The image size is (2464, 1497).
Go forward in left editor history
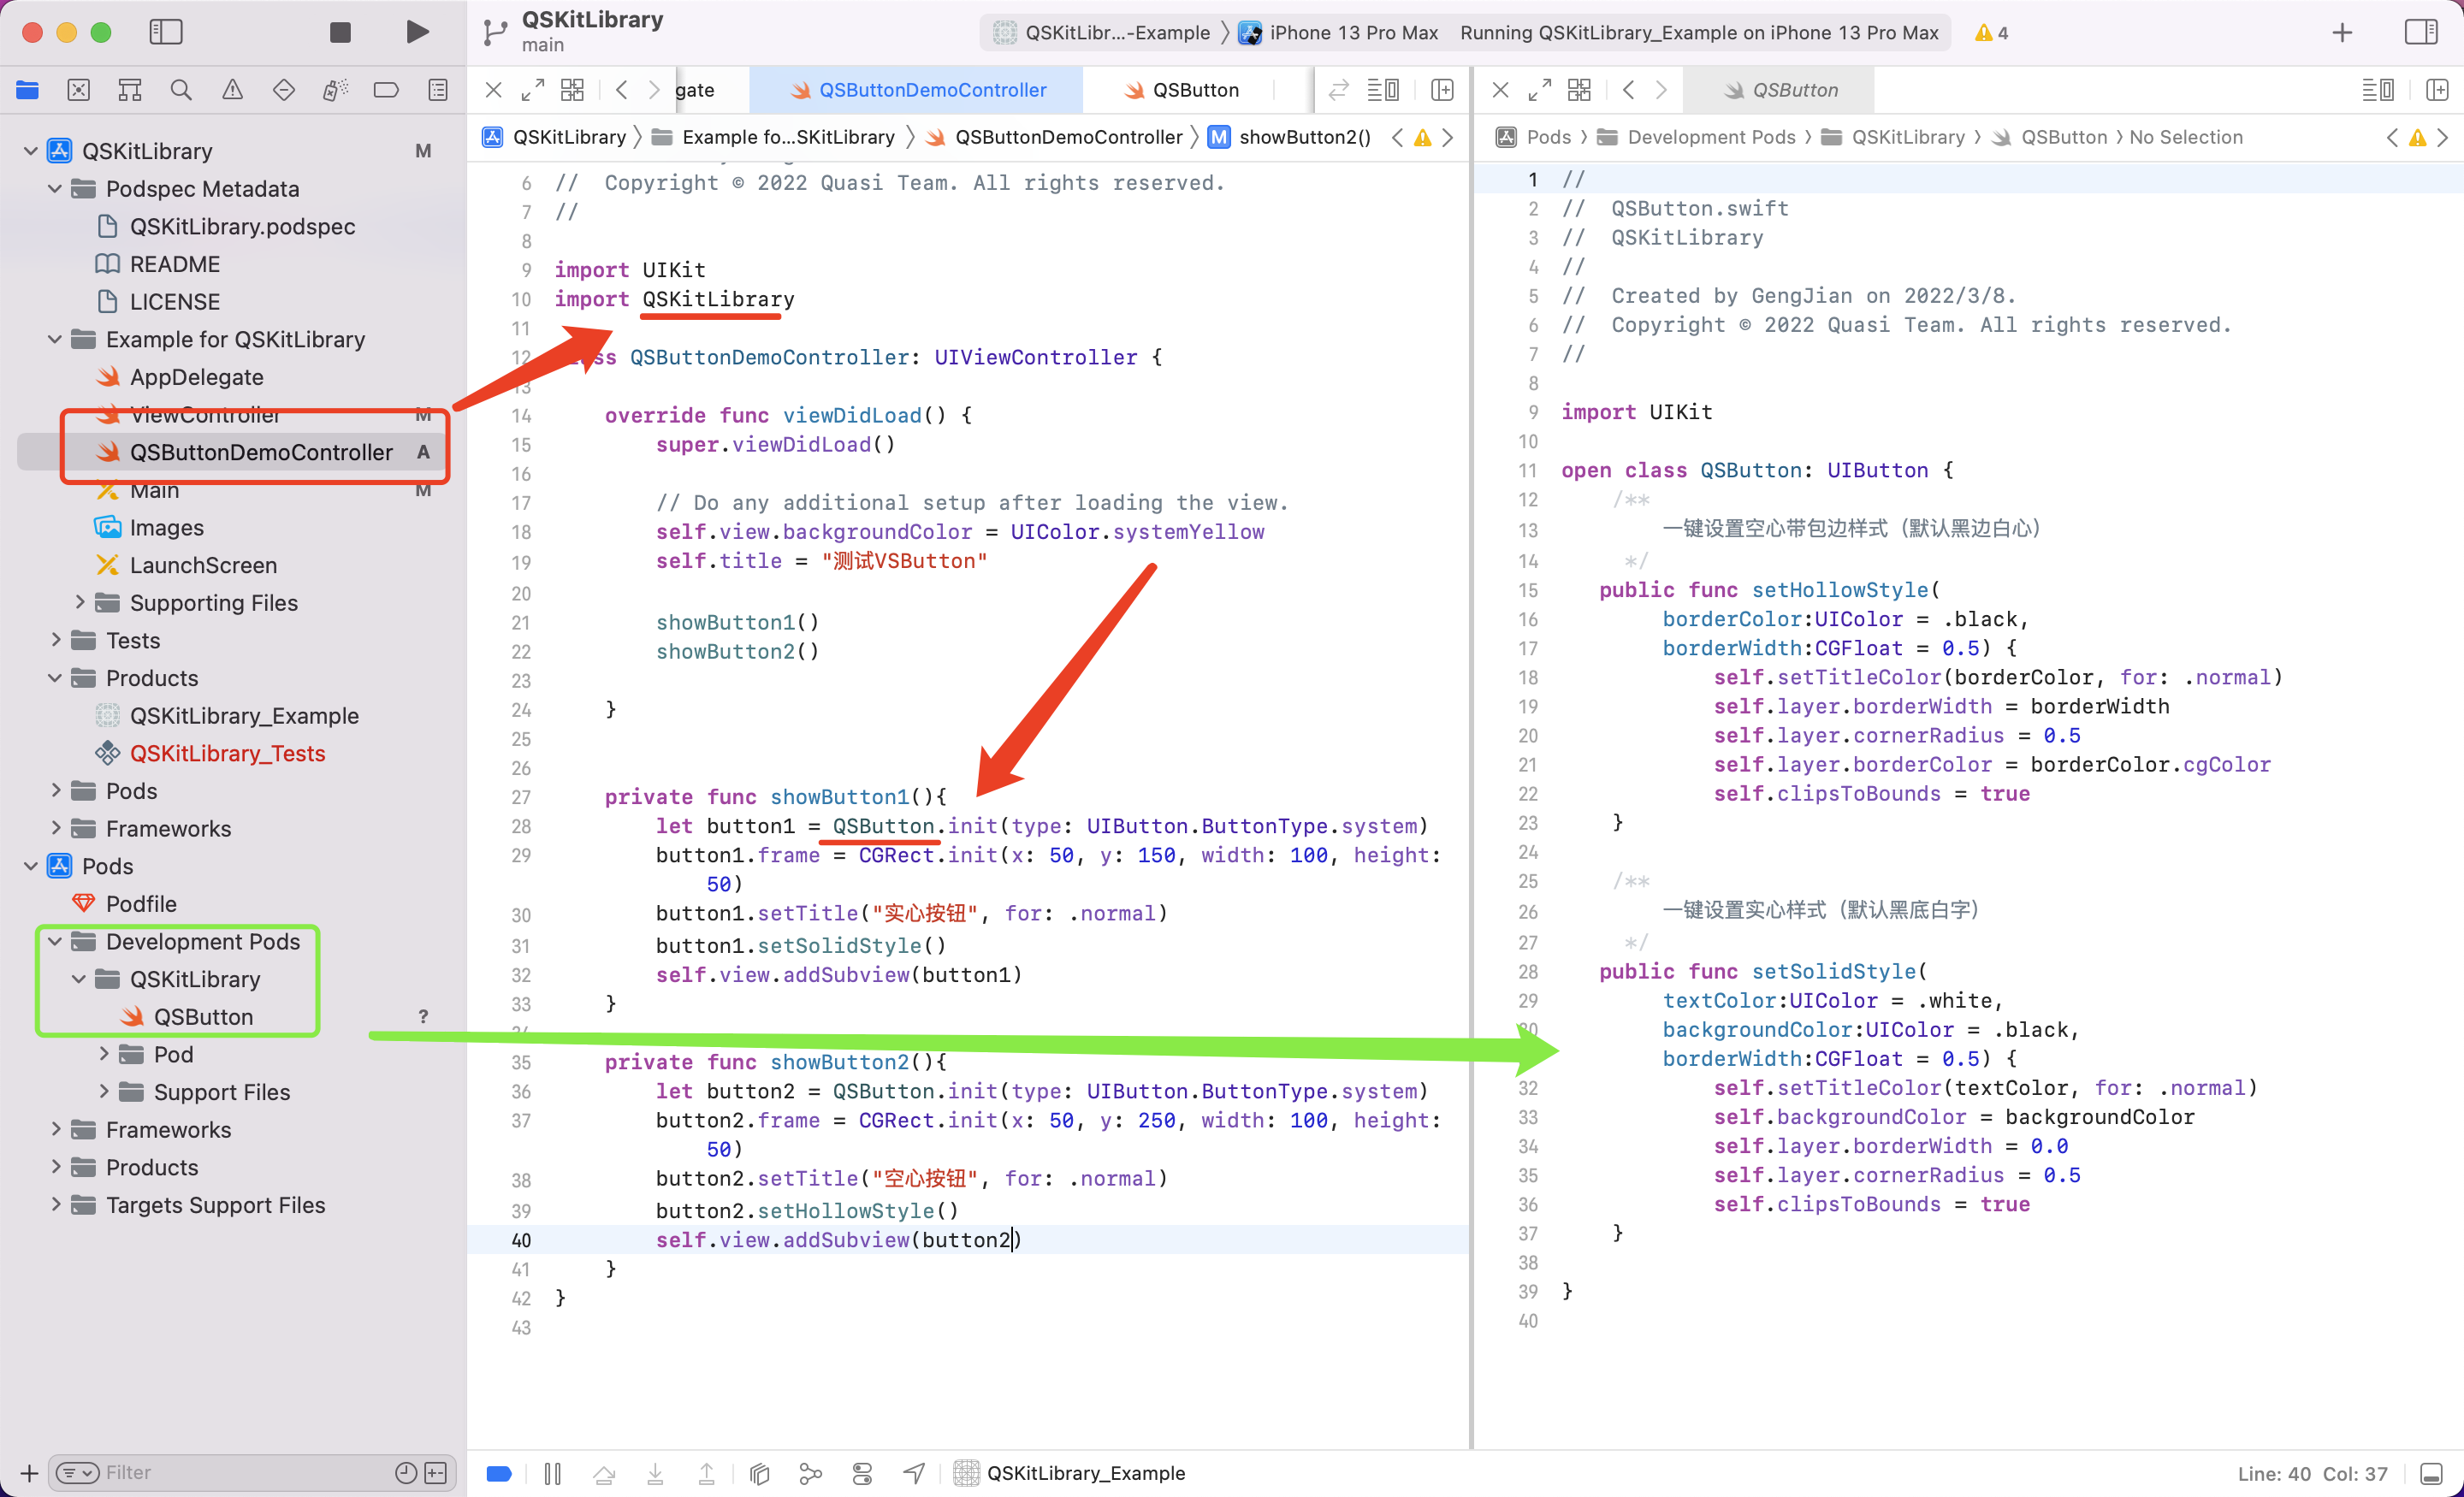[x=654, y=90]
